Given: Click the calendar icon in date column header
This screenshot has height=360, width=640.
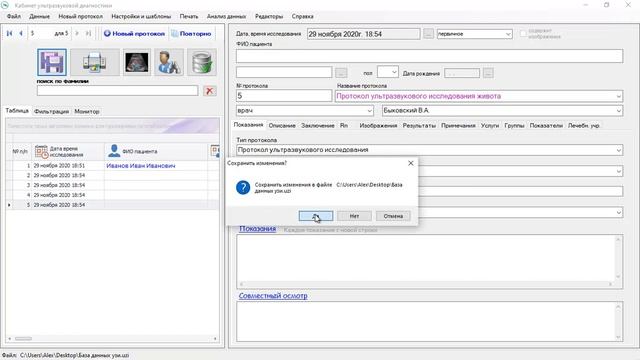Looking at the screenshot, I should pos(41,151).
